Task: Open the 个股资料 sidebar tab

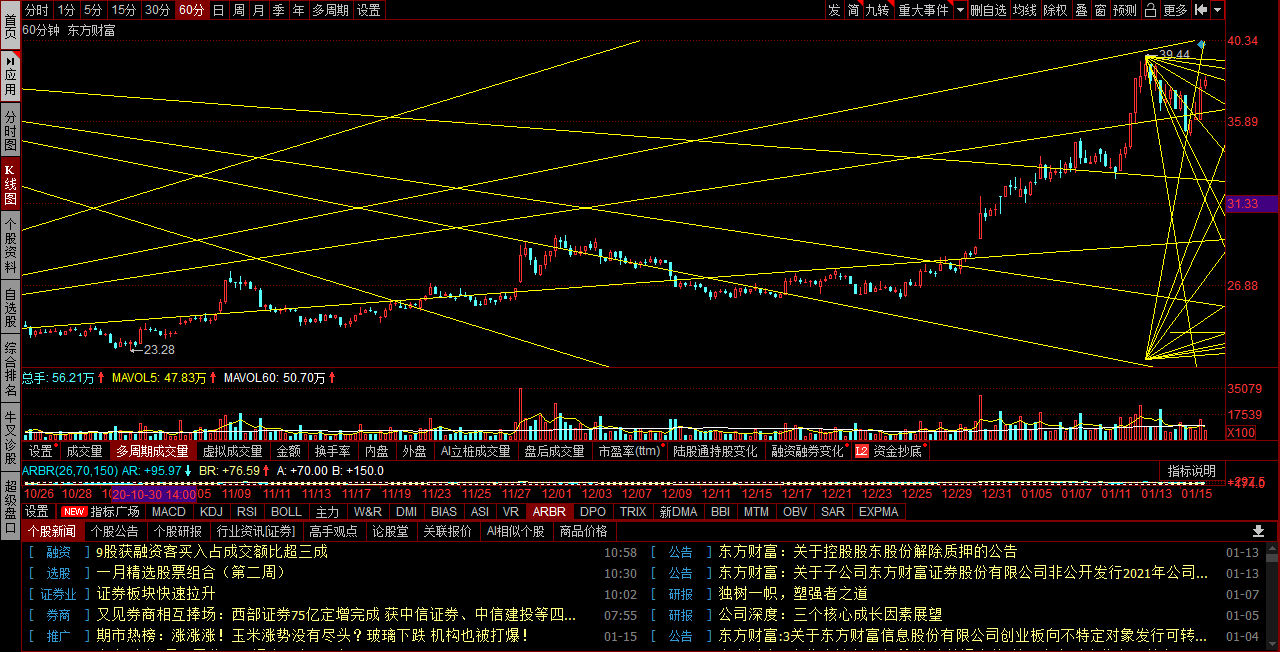Action: point(10,246)
